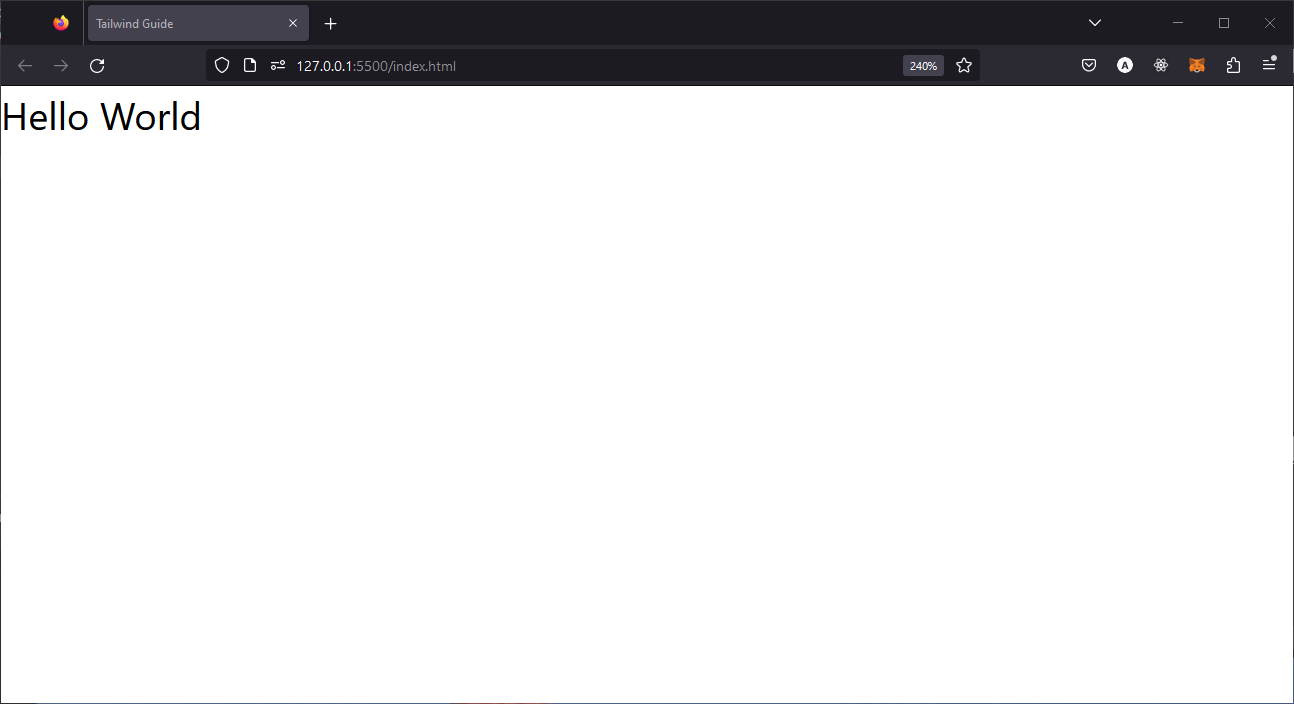Reload the current page
This screenshot has height=704, width=1294.
tap(97, 66)
